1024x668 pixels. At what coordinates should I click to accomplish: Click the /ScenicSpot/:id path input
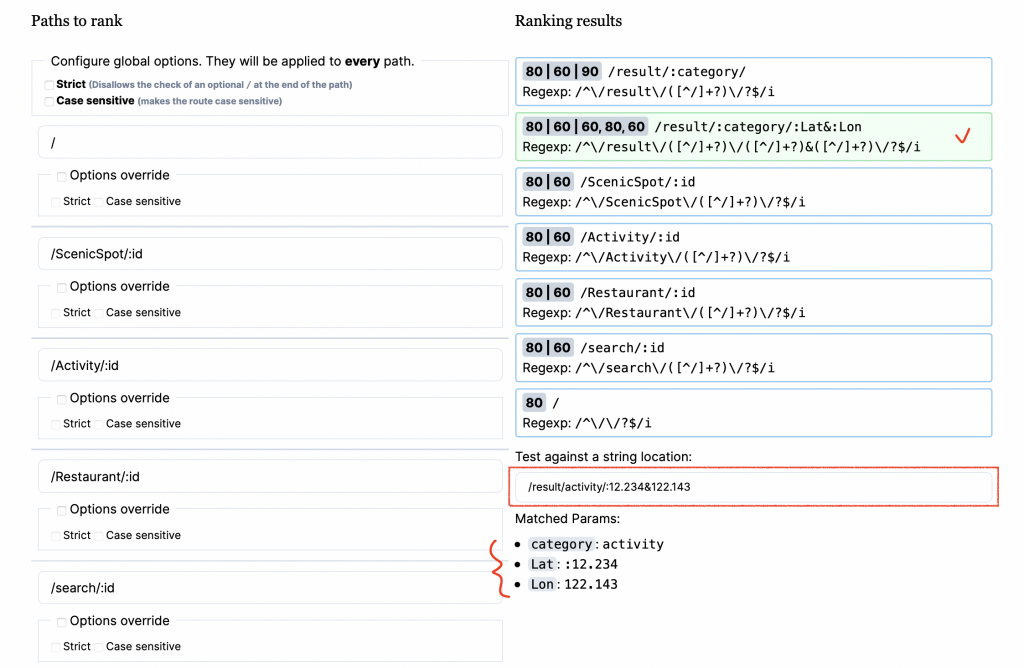[268, 254]
